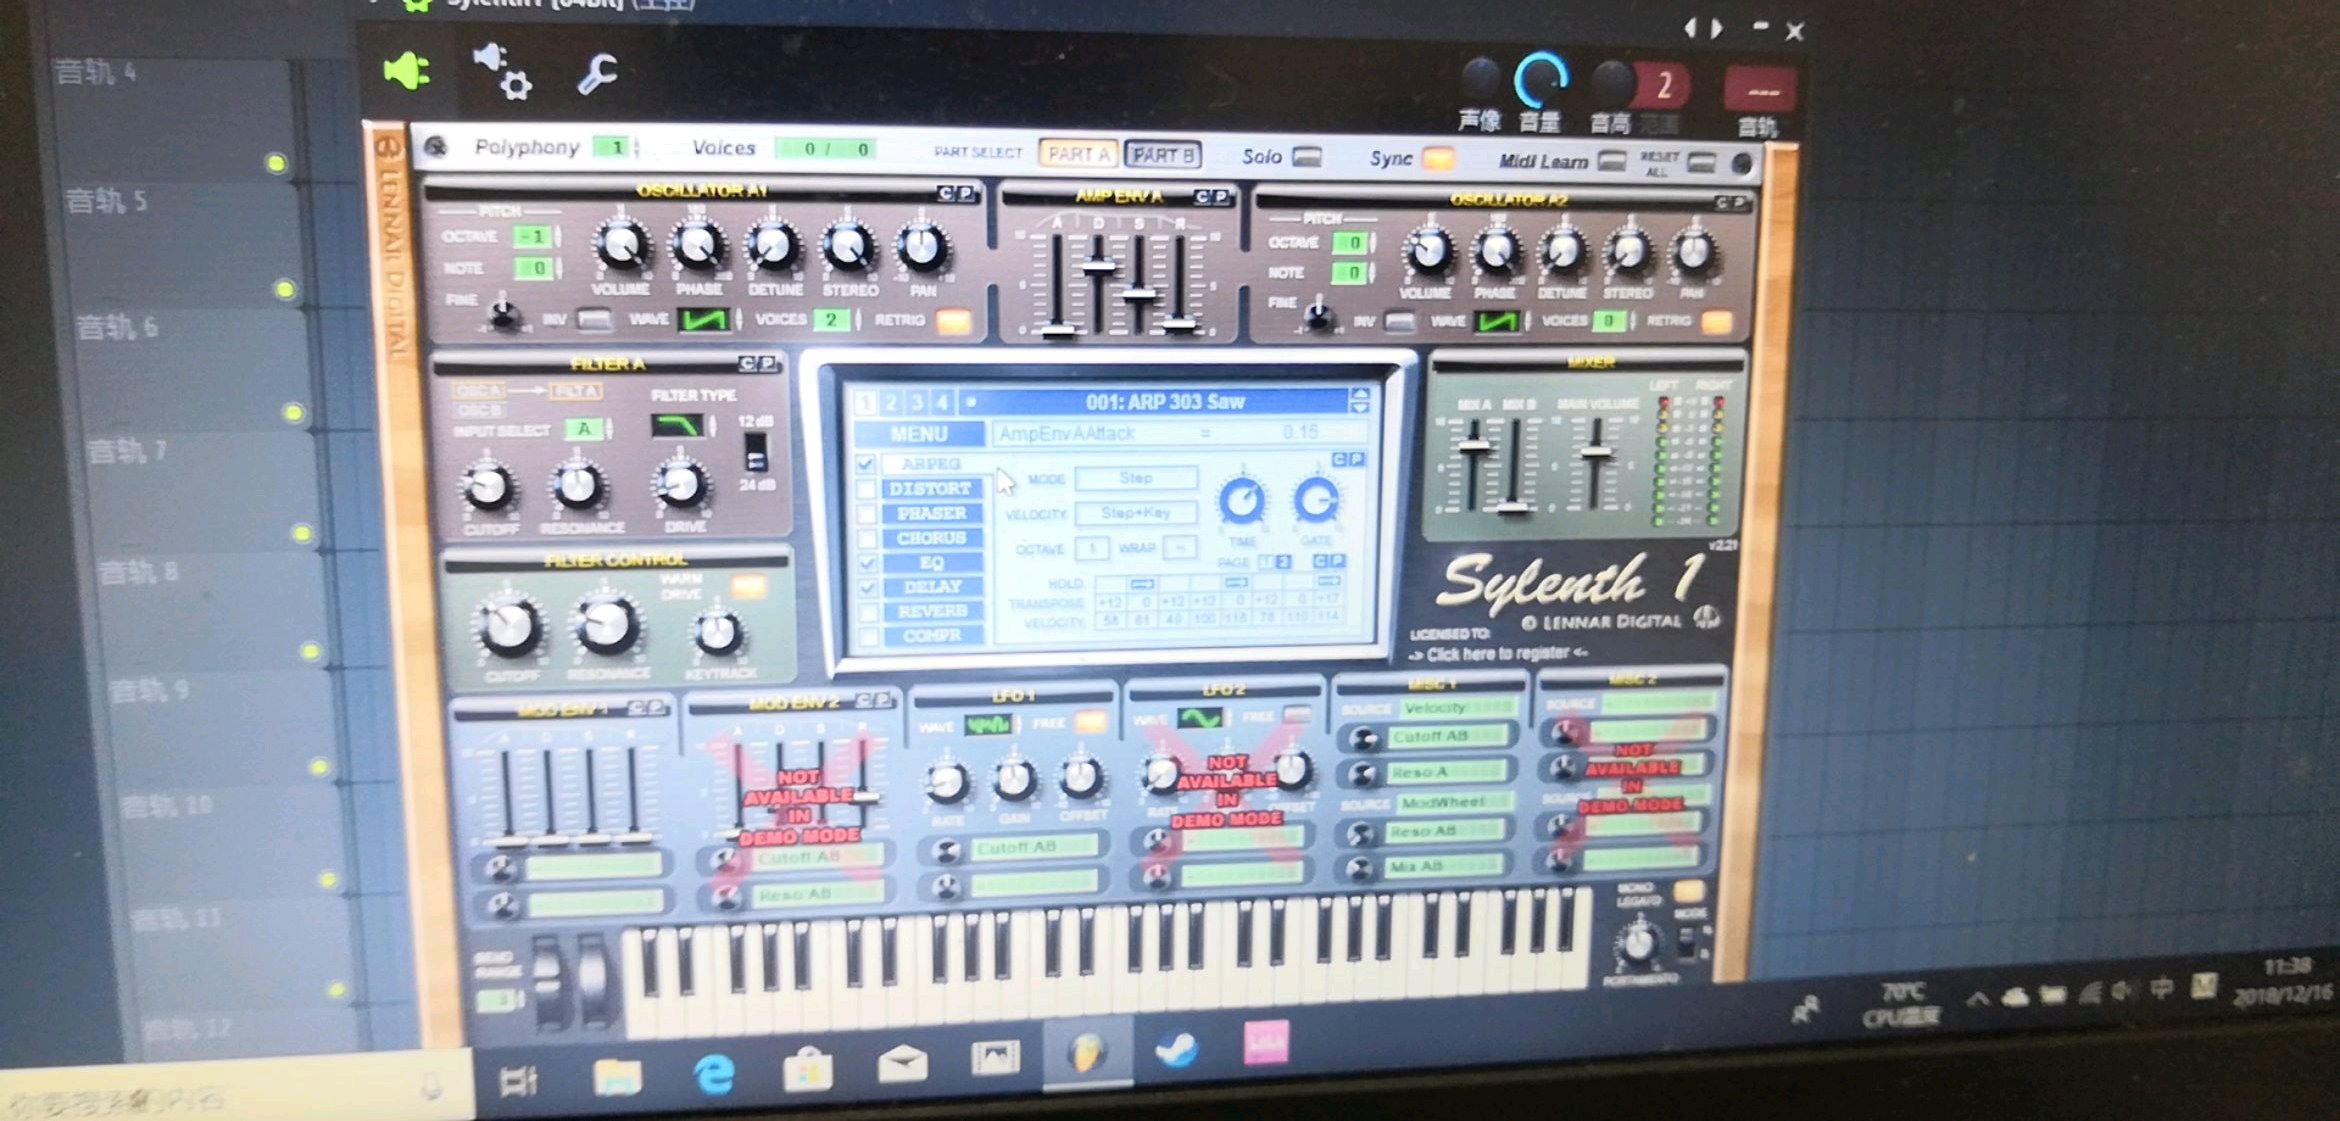Click Oscillator A1 Phase knob
The height and width of the screenshot is (1121, 2340).
pyautogui.click(x=698, y=247)
